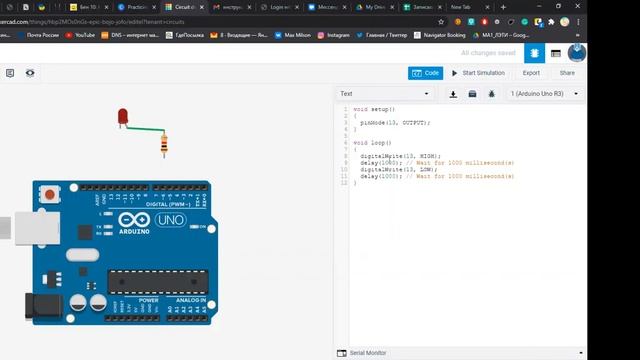Click the void setup() code line
This screenshot has width=640, height=360.
(373, 109)
